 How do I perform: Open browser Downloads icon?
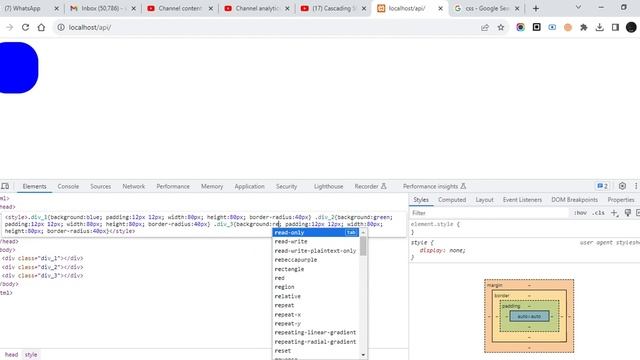pyautogui.click(x=600, y=27)
